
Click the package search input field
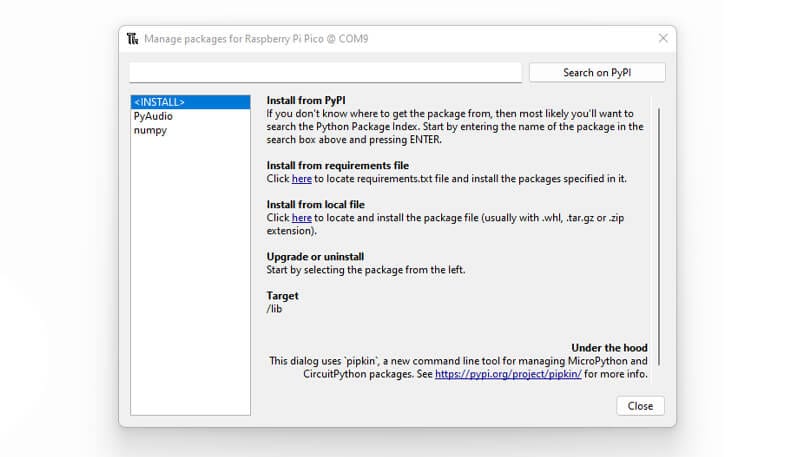pos(325,72)
